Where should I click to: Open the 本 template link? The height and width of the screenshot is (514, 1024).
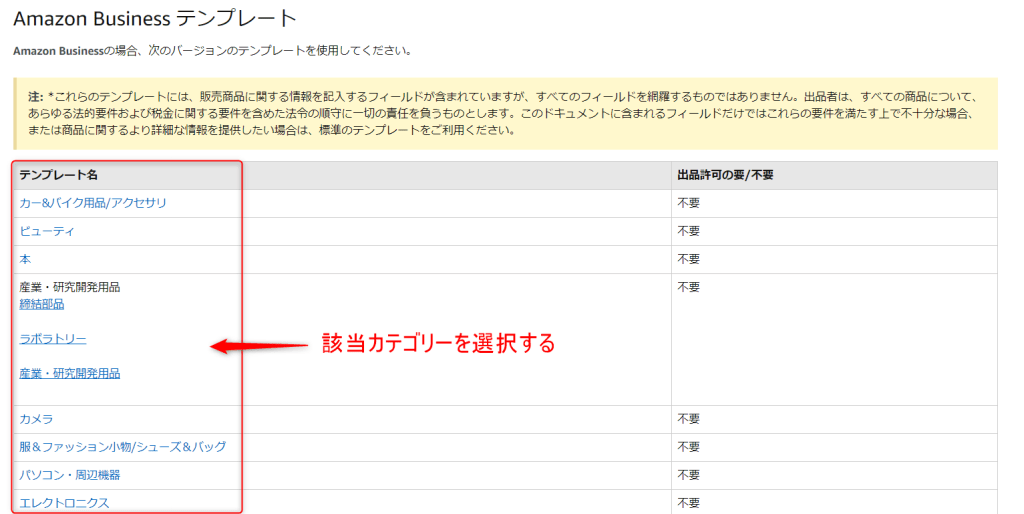[x=25, y=259]
